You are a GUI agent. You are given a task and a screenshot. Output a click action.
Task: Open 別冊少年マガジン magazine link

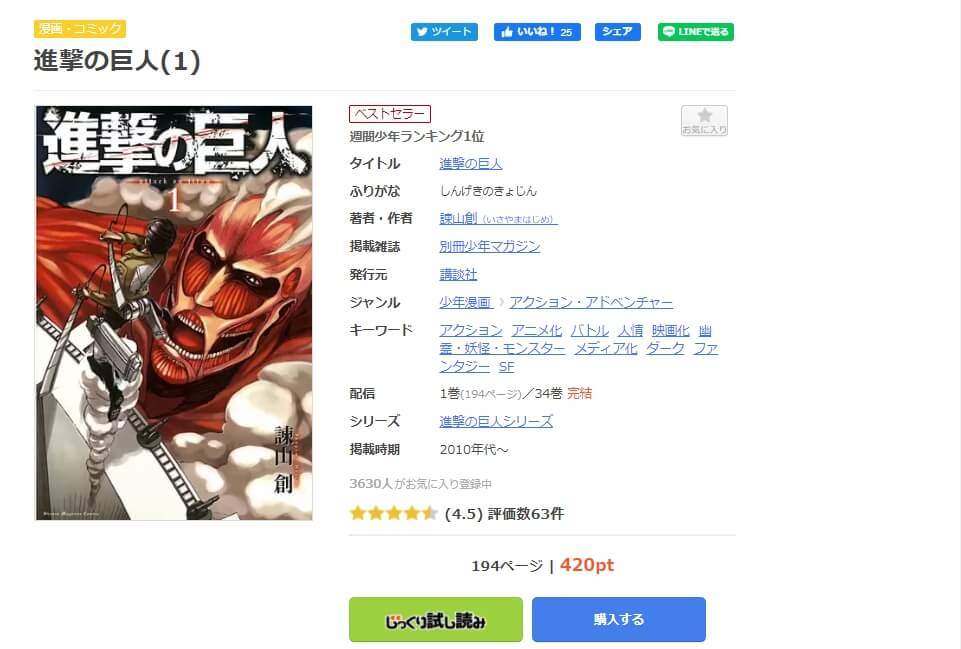490,246
